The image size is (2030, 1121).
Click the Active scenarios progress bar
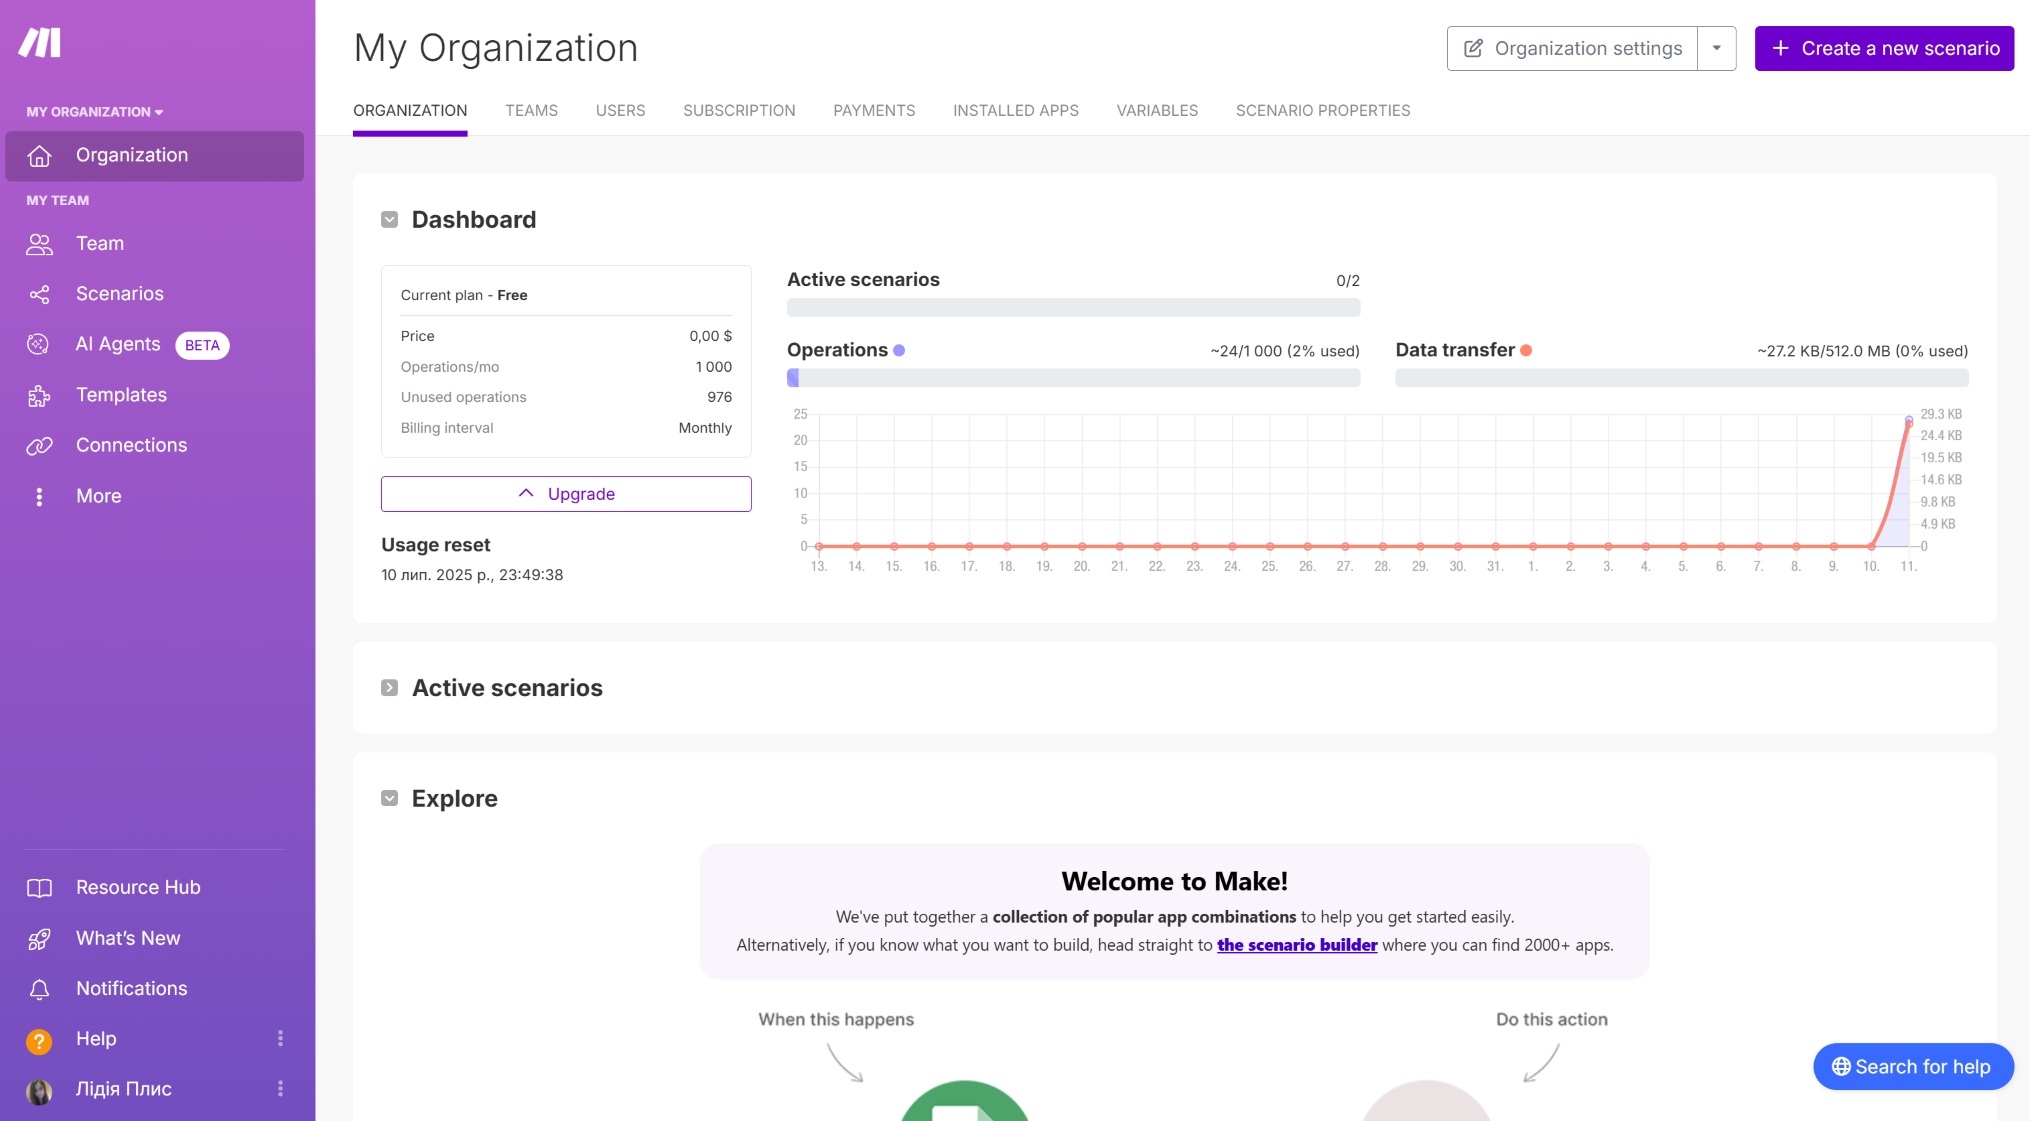(x=1073, y=308)
